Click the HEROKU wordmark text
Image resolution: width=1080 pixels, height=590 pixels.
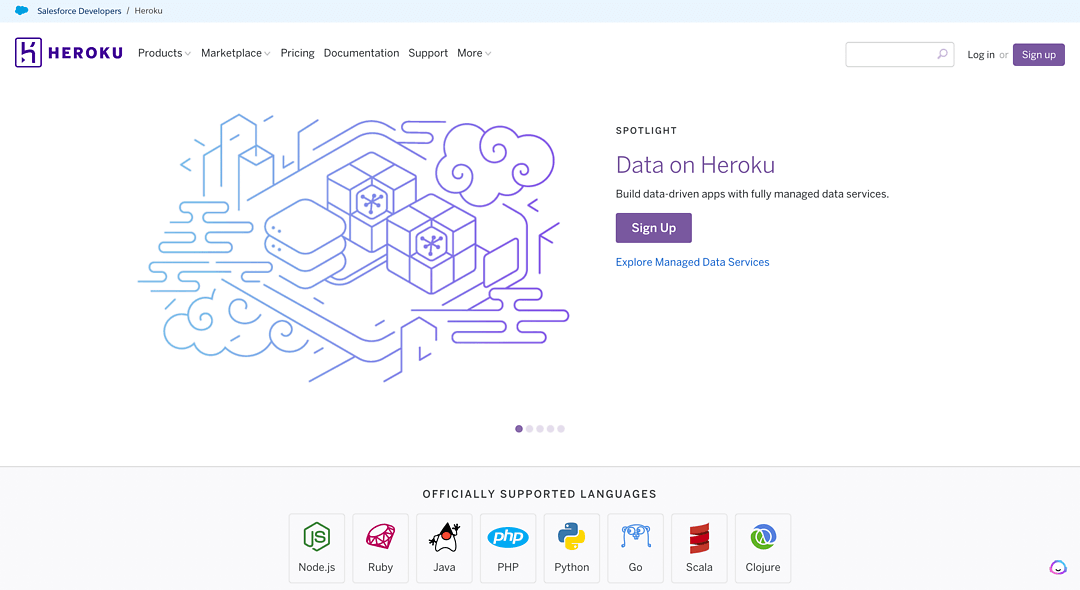(85, 53)
